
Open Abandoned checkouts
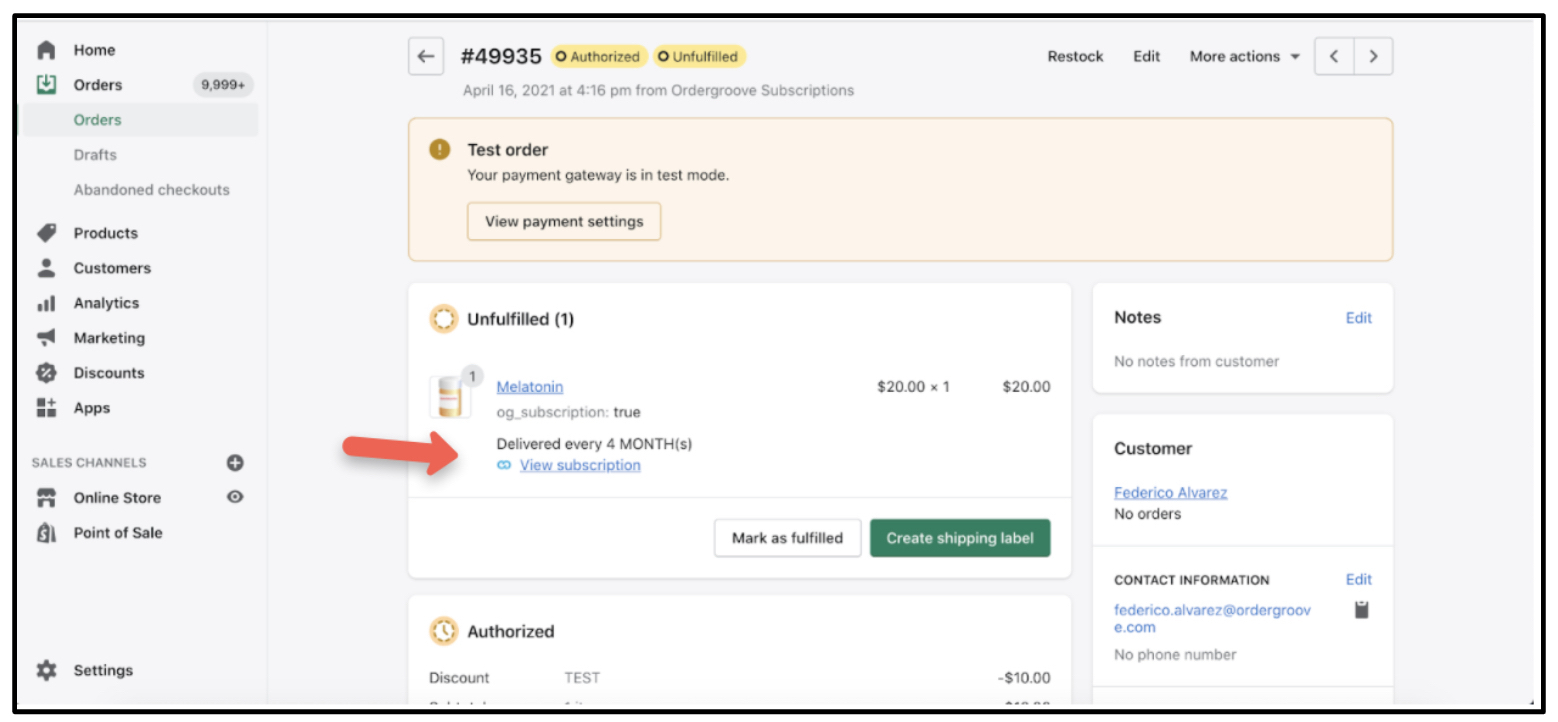coord(151,189)
